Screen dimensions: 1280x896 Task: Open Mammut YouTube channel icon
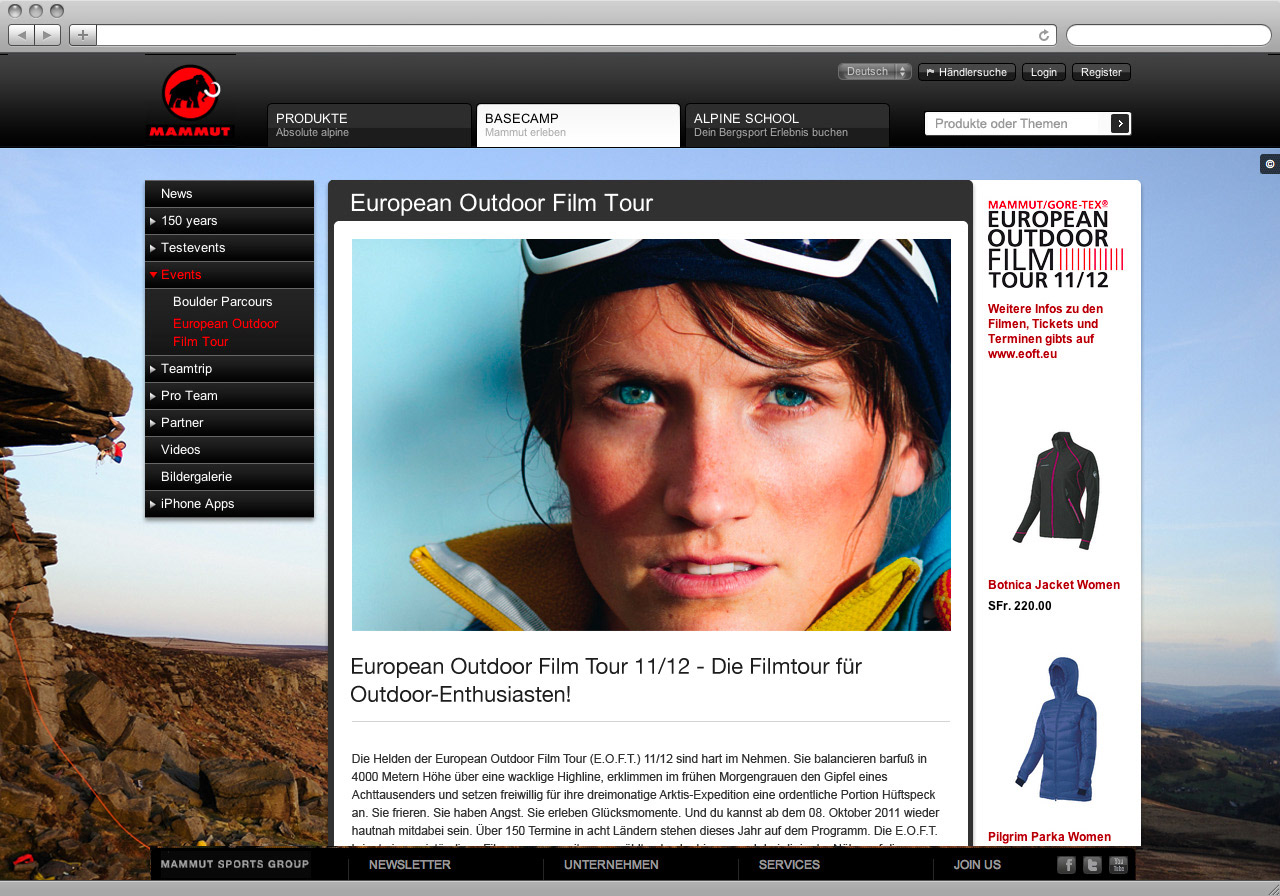1118,865
